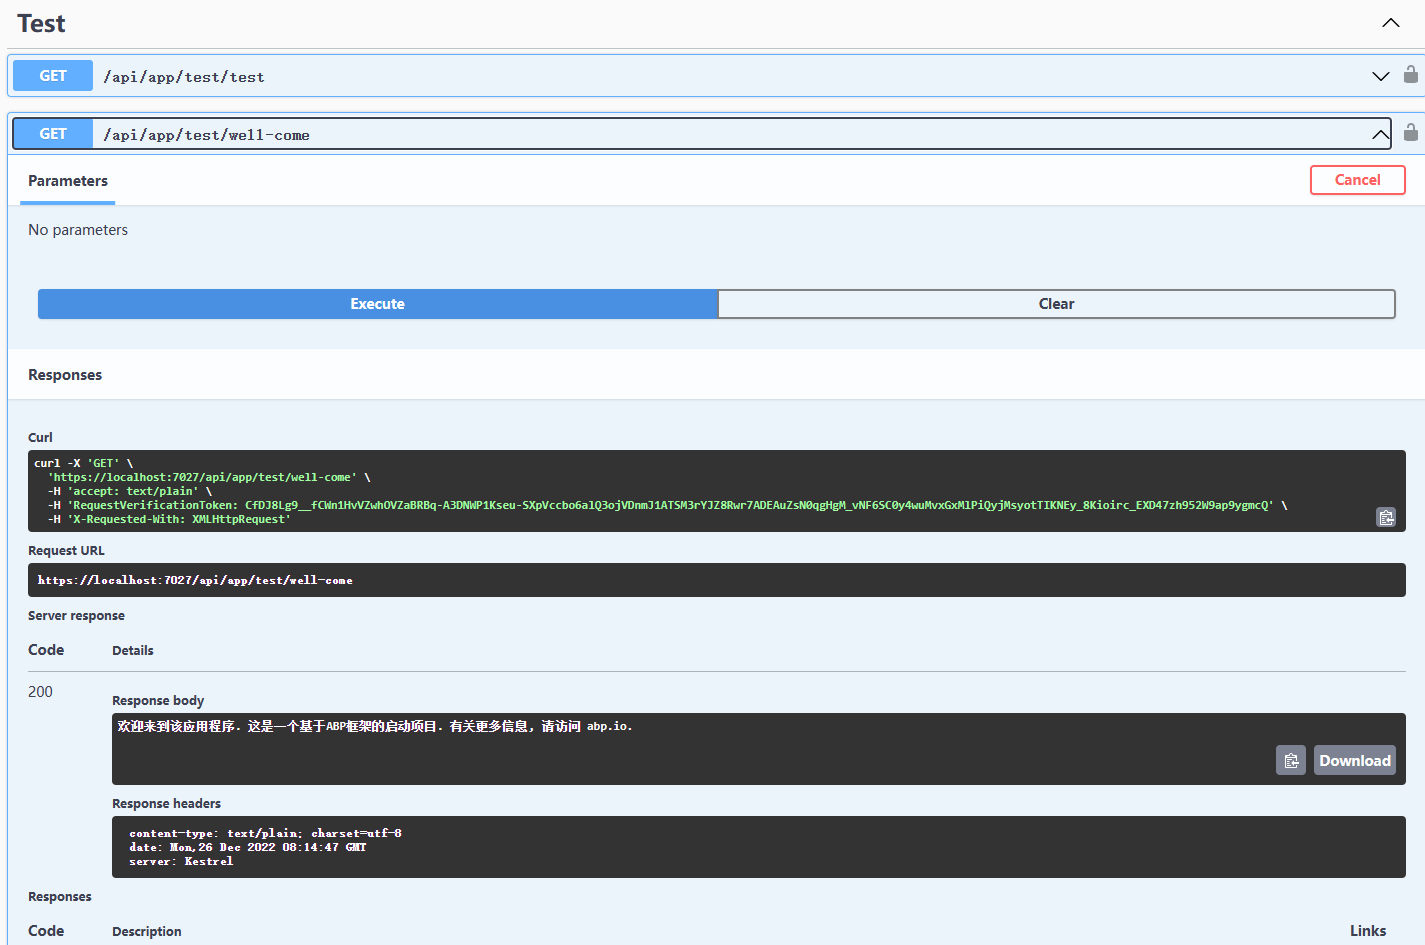Click the lock icon for /api/app/test/test
The height and width of the screenshot is (945, 1425).
pyautogui.click(x=1410, y=75)
